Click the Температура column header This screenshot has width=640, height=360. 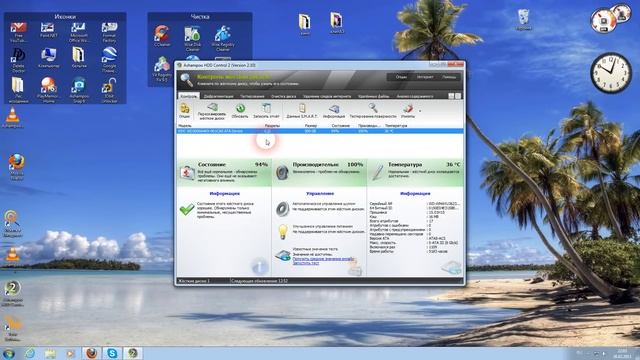click(x=396, y=126)
